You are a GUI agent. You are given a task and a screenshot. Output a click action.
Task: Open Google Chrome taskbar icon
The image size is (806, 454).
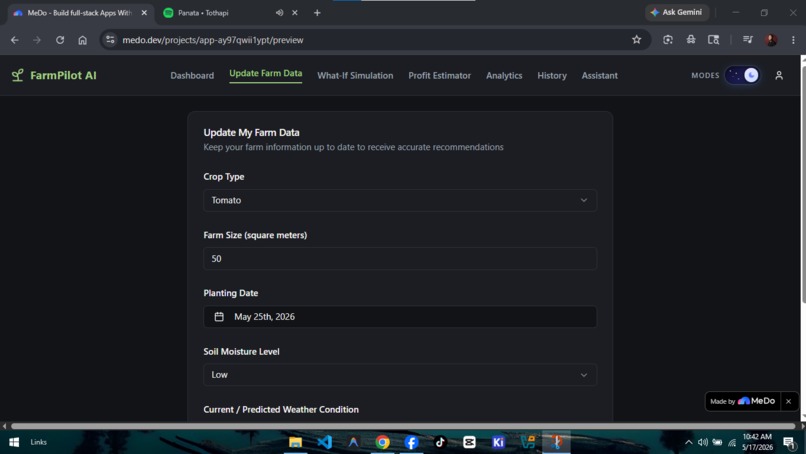[x=382, y=442]
